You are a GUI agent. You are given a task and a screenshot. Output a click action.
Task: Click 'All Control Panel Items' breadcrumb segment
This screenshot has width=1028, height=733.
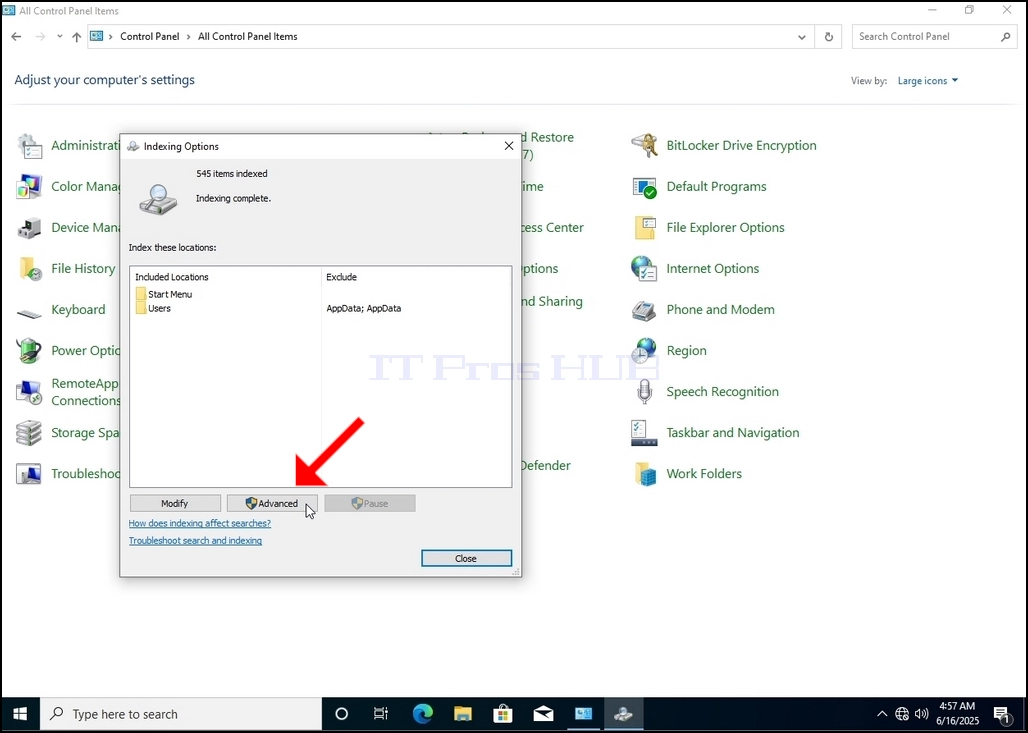click(x=248, y=37)
